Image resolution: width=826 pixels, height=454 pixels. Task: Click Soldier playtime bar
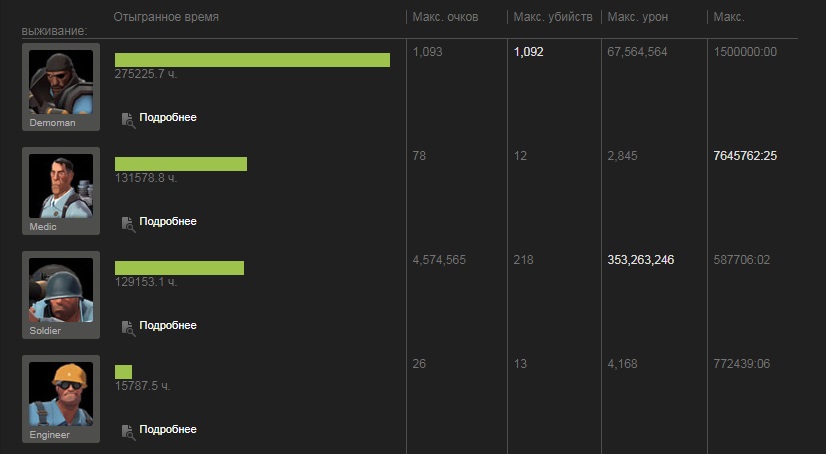179,268
